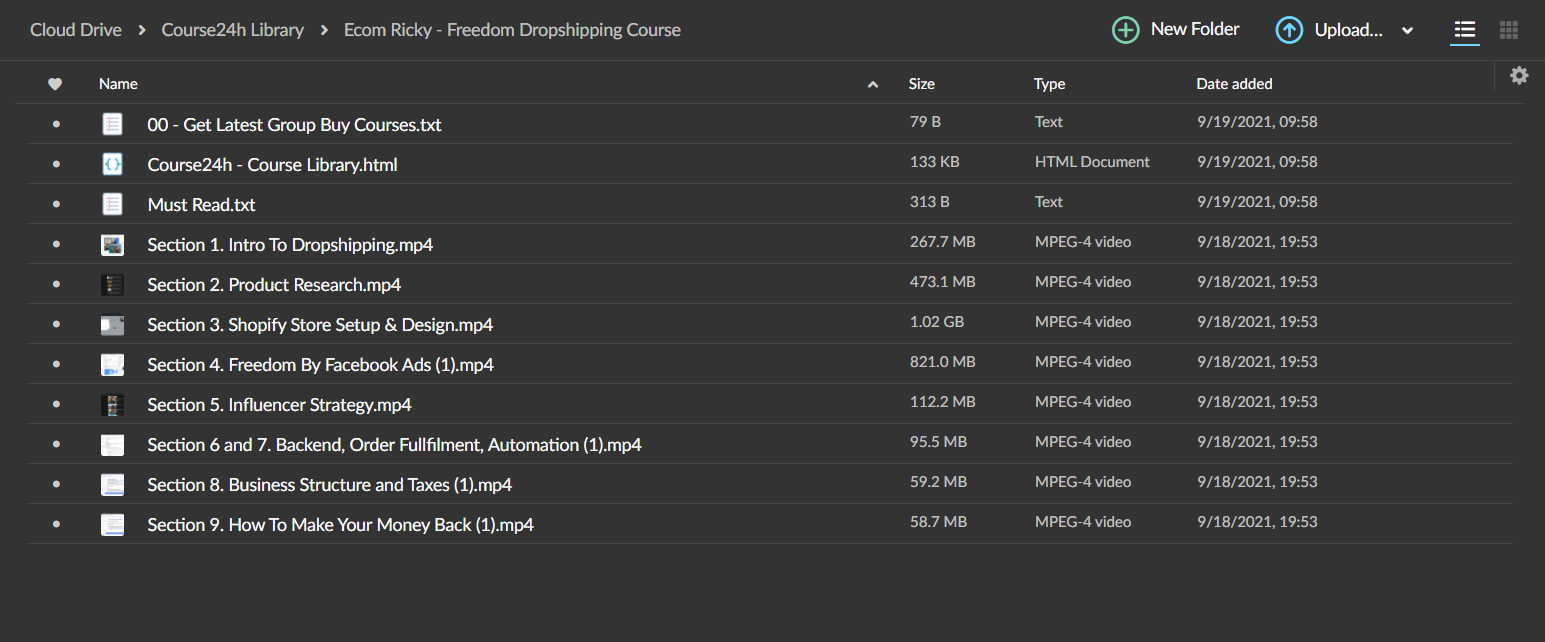Image resolution: width=1545 pixels, height=642 pixels.
Task: Toggle favorite dot for Must Read.txt
Action: [56, 204]
